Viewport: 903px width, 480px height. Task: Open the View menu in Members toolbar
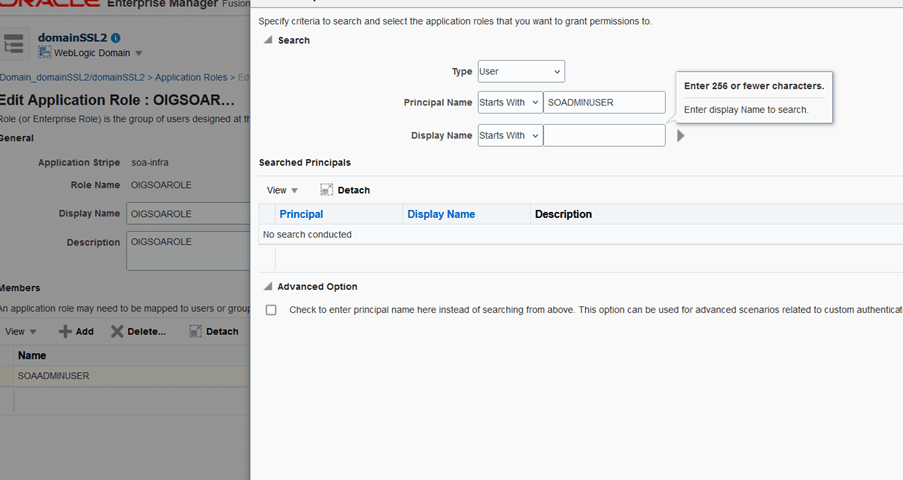[x=20, y=332]
